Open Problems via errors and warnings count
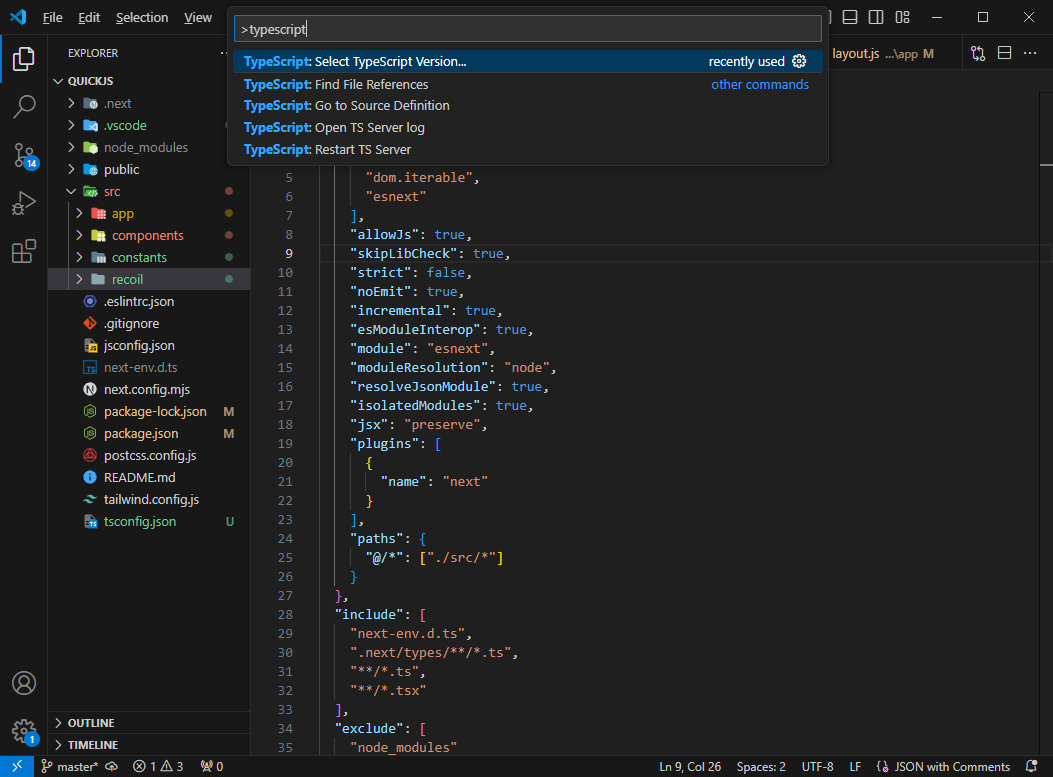Viewport: 1053px width, 777px height. click(x=158, y=766)
